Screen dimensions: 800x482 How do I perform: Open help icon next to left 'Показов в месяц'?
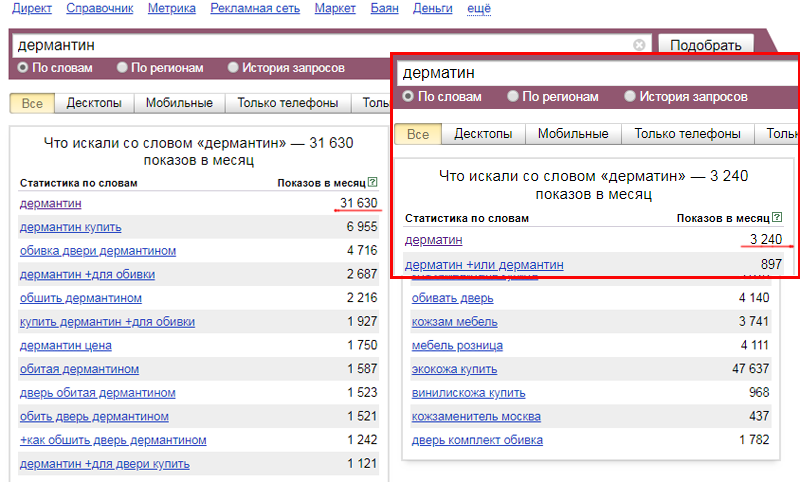372,182
